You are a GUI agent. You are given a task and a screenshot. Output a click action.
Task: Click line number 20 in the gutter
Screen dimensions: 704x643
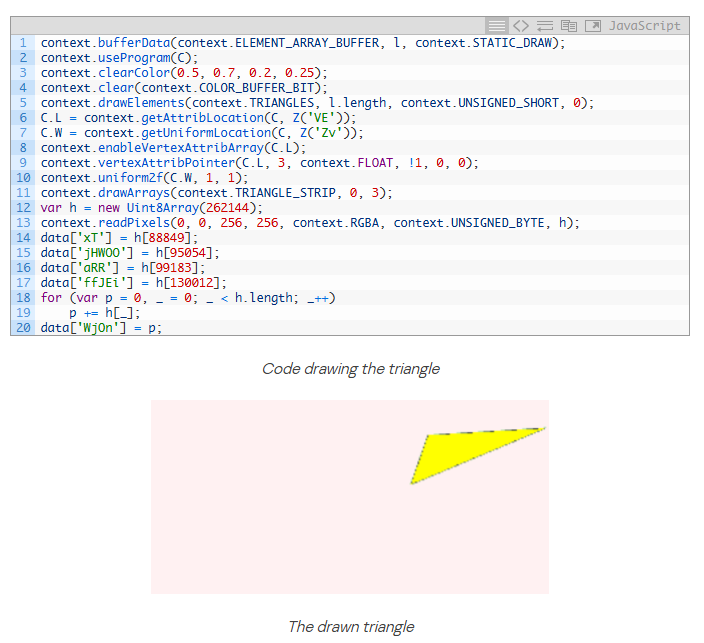[23, 327]
